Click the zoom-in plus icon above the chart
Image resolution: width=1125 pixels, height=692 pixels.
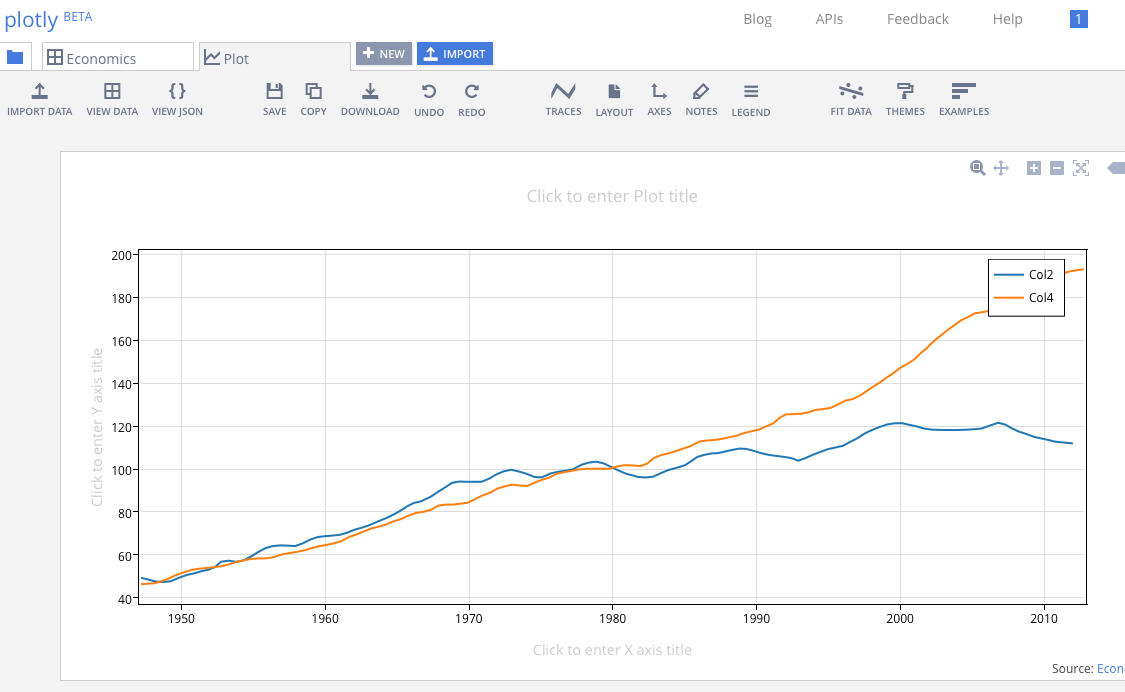tap(1034, 168)
